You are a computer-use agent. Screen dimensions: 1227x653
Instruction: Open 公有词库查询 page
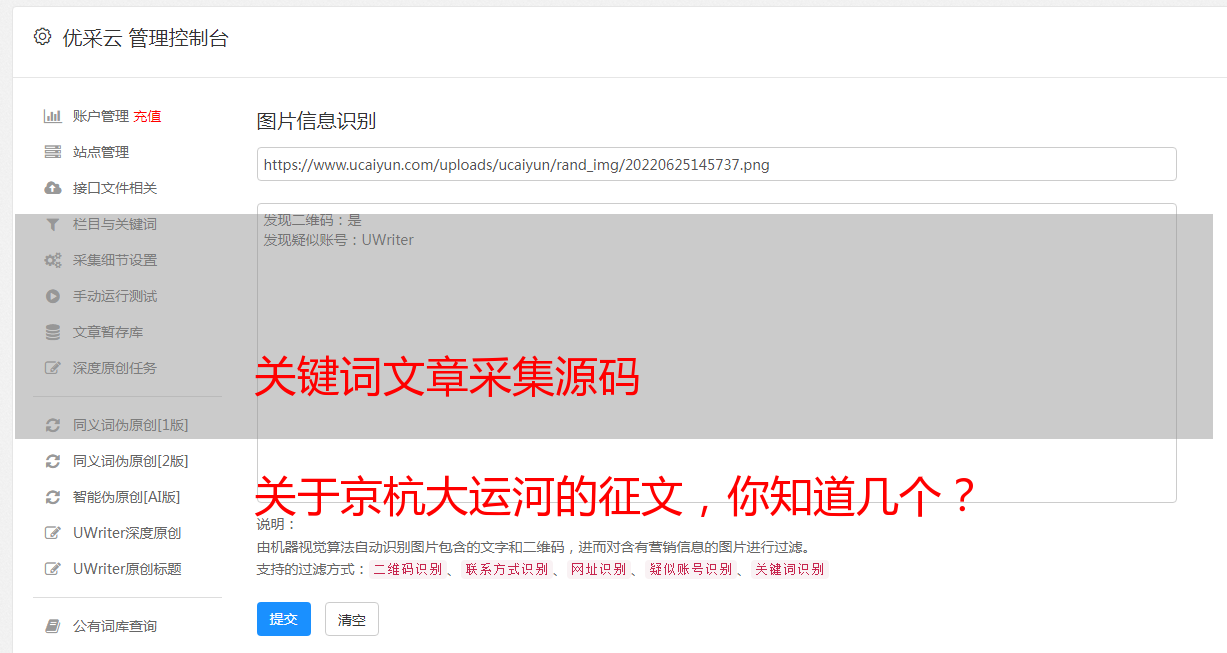tap(115, 626)
